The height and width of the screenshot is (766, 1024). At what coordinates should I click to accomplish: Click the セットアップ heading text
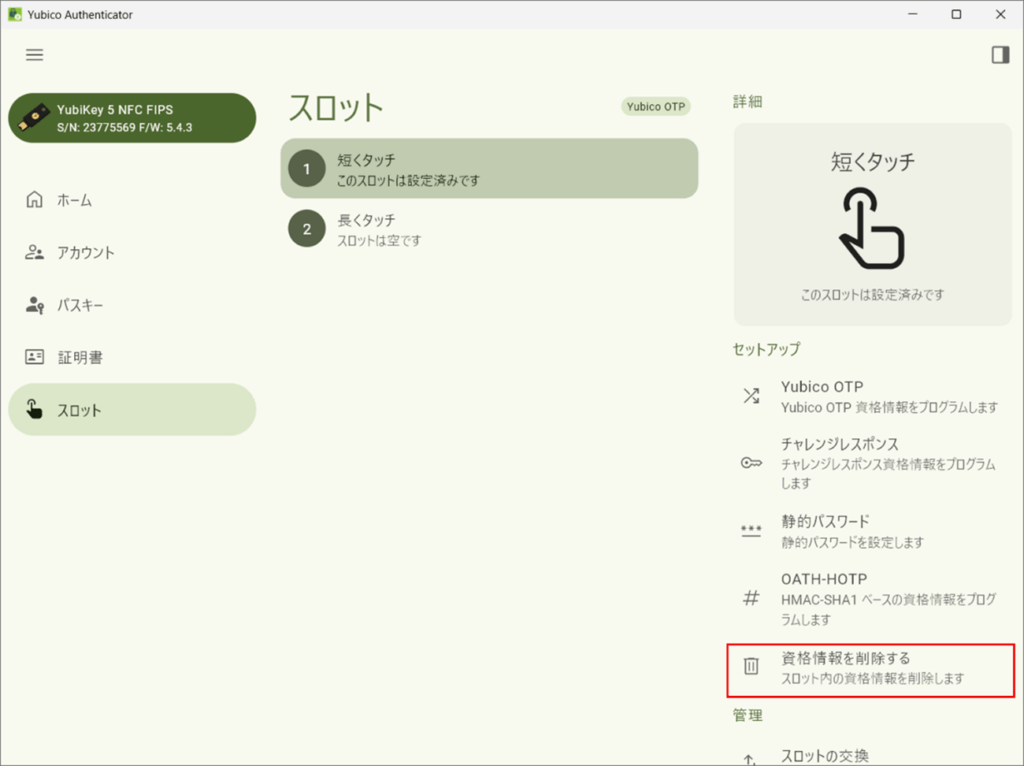point(766,349)
